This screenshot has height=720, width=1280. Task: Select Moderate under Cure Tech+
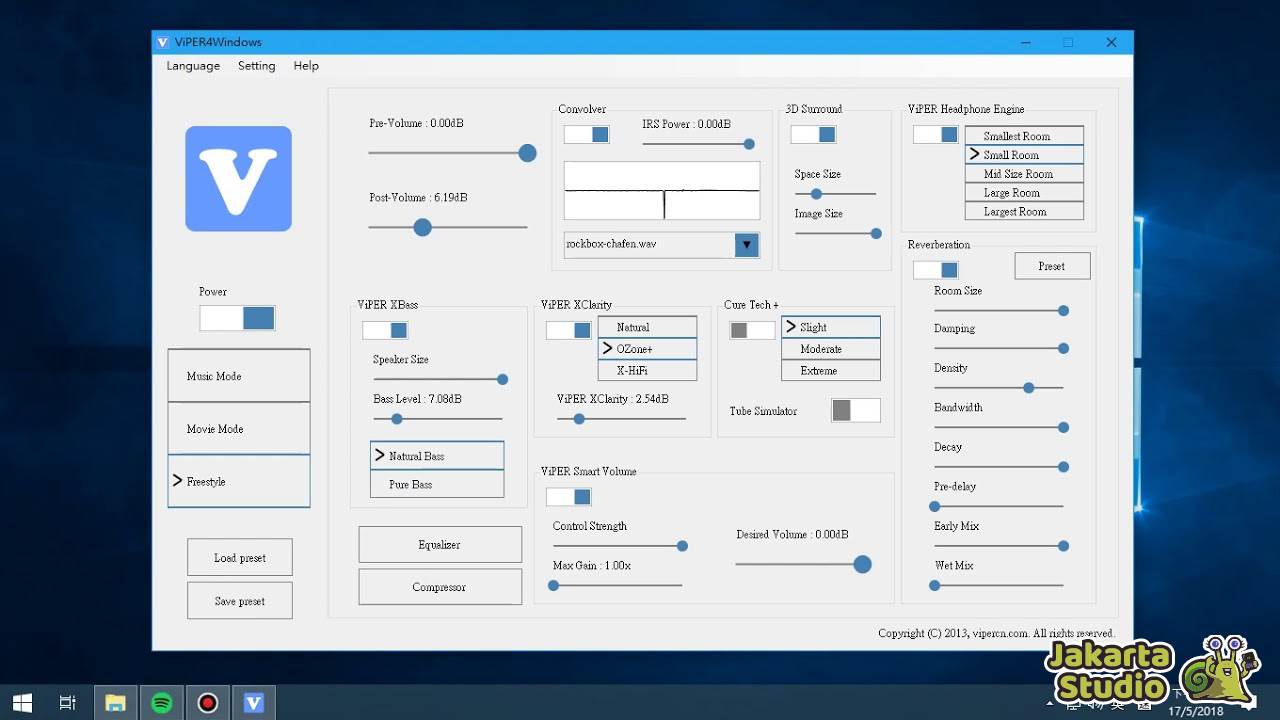tap(830, 348)
